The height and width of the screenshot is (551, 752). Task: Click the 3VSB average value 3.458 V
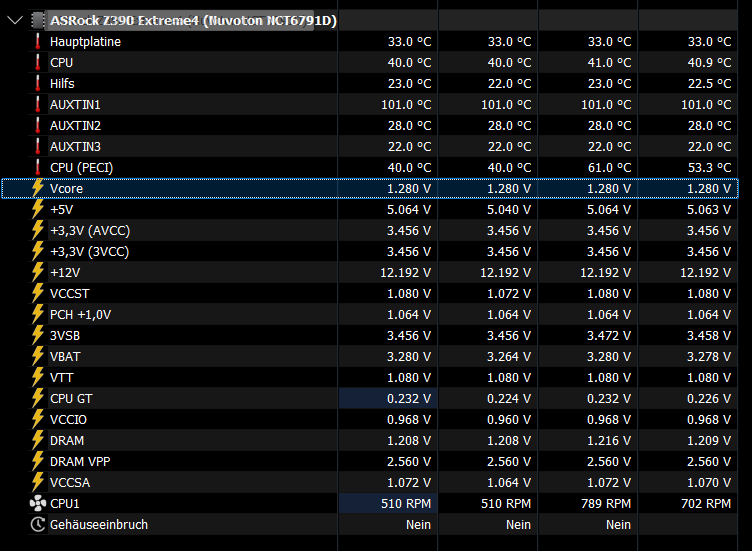(709, 336)
